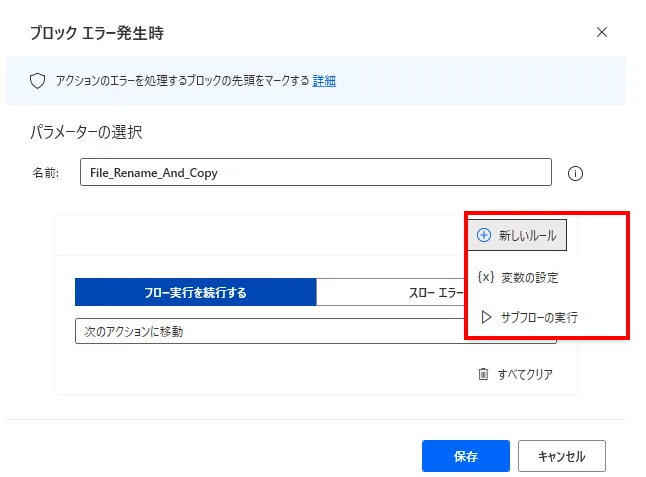The width and height of the screenshot is (646, 477).
Task: Choose 変数の設定 from the rule menu
Action: 528,277
